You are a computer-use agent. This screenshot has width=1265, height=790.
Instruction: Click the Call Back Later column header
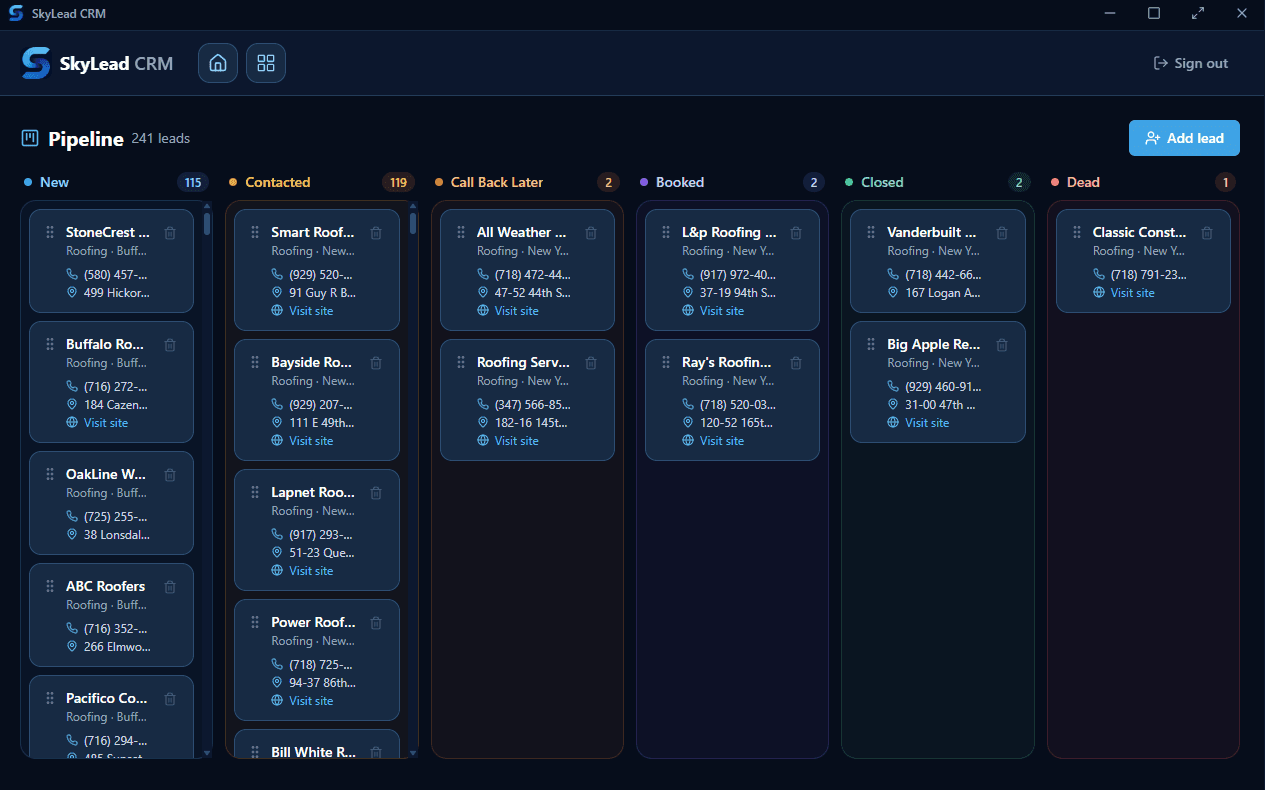497,182
